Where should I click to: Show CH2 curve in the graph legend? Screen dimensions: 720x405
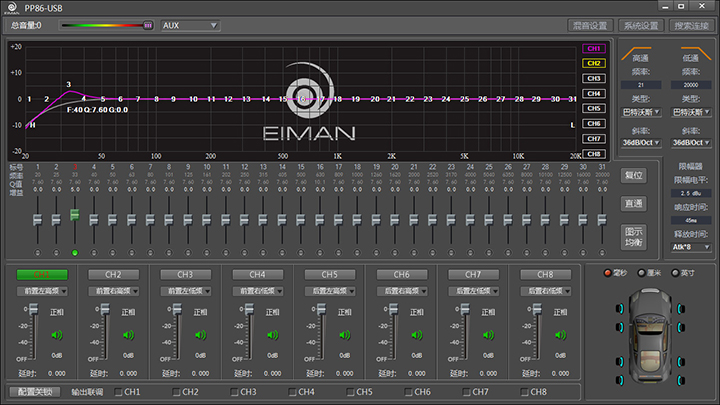pyautogui.click(x=594, y=63)
